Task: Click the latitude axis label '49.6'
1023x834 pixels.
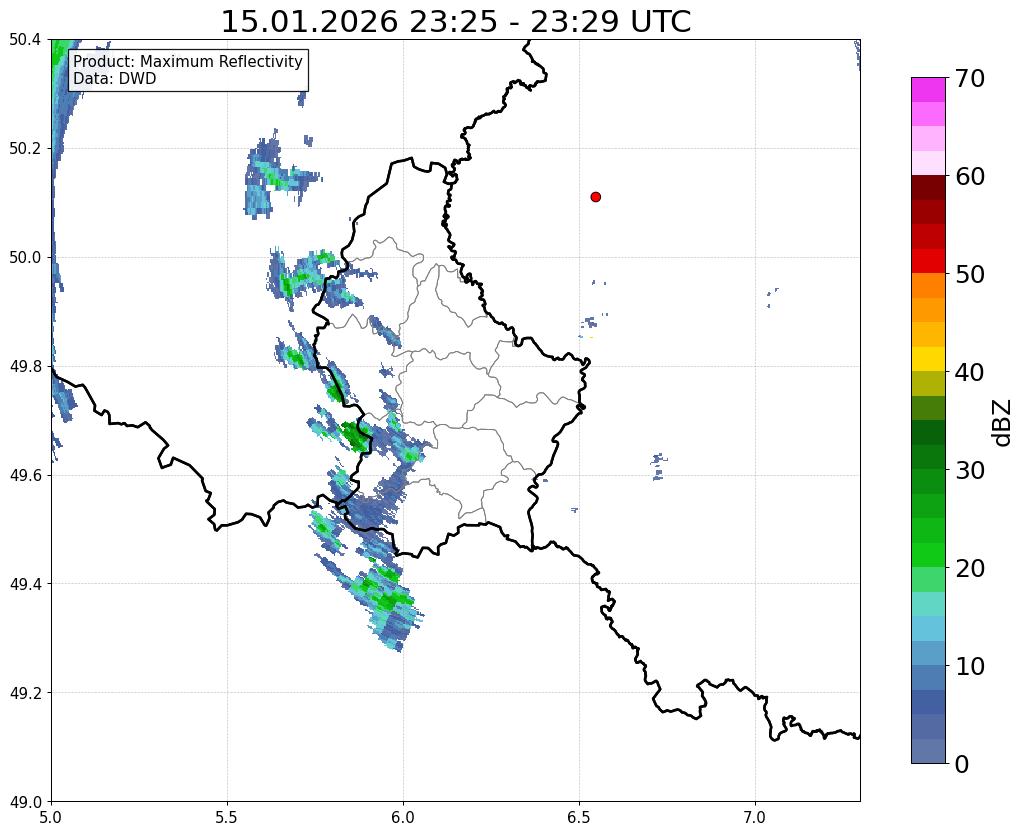Action: point(25,476)
